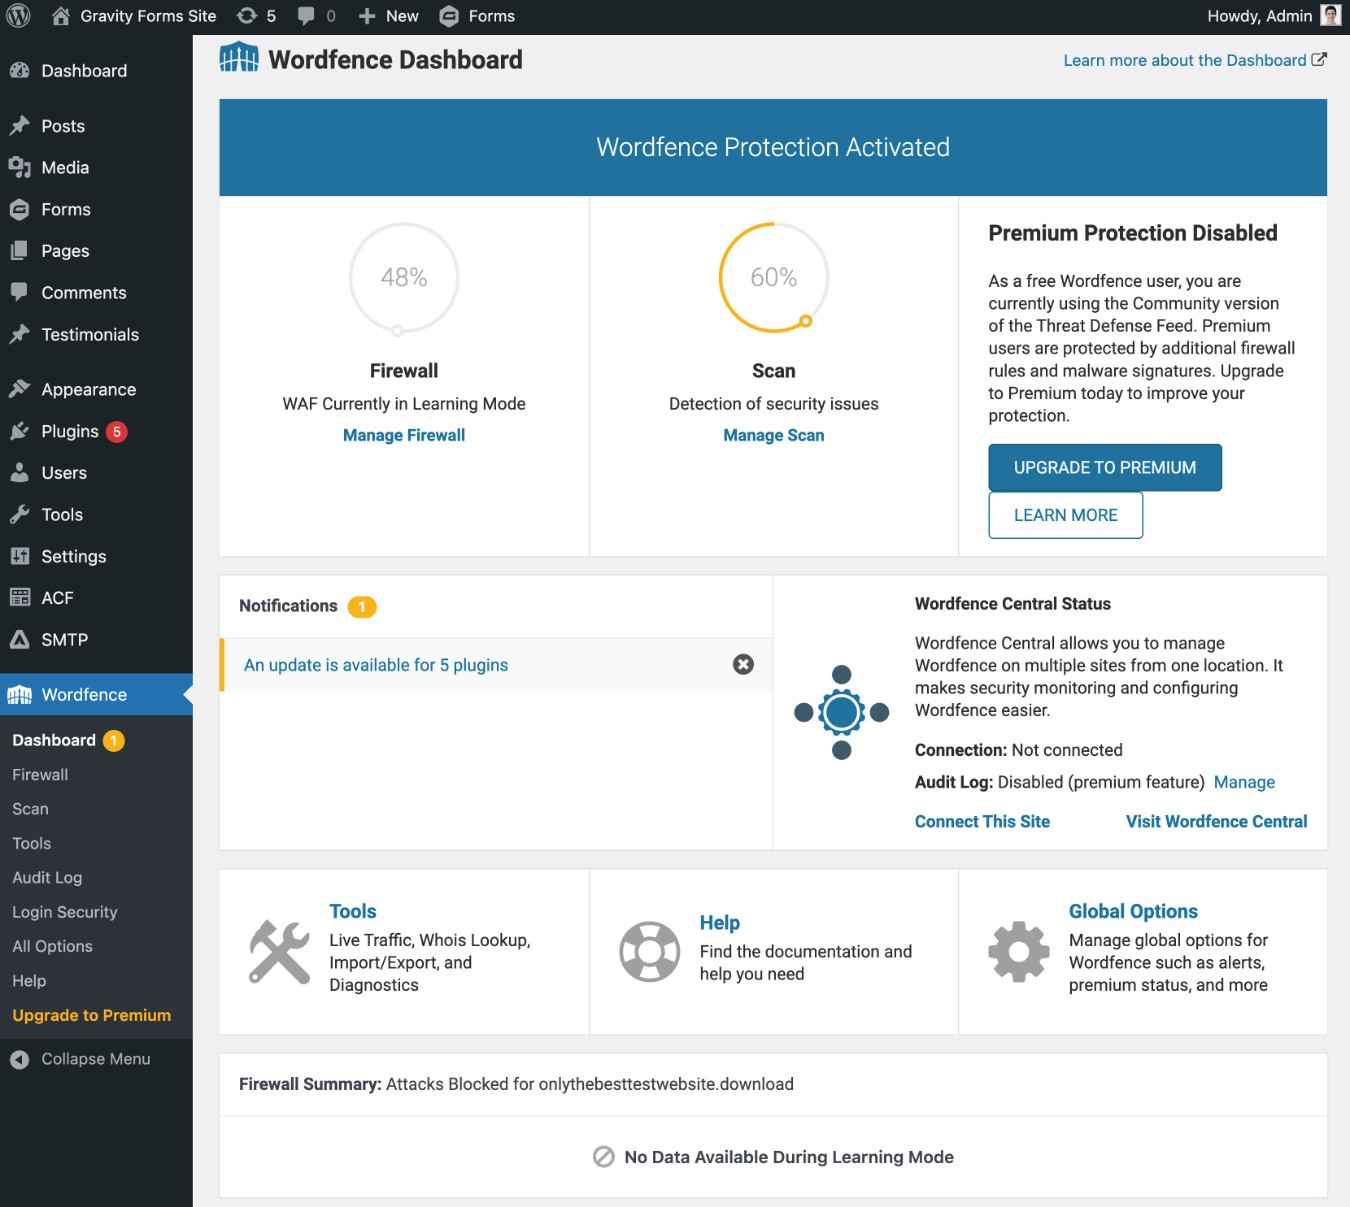Click the 60% Scan progress ring

[773, 277]
